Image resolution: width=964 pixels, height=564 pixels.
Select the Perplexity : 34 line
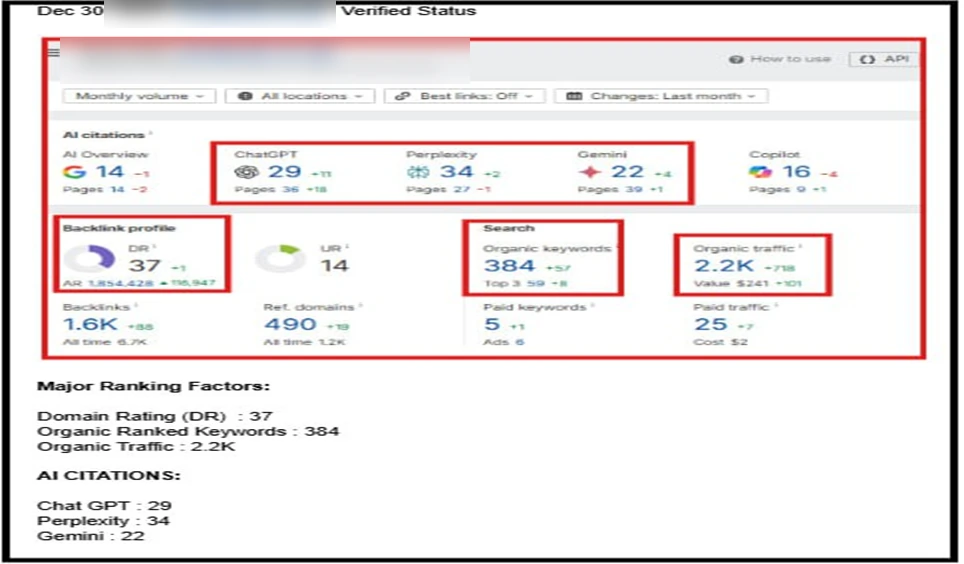[103, 521]
